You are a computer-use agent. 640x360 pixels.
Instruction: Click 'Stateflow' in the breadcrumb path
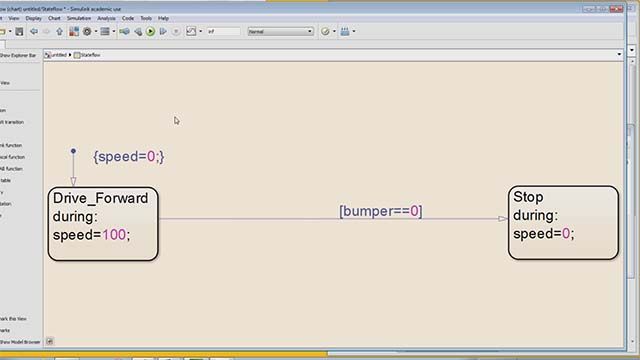click(90, 55)
